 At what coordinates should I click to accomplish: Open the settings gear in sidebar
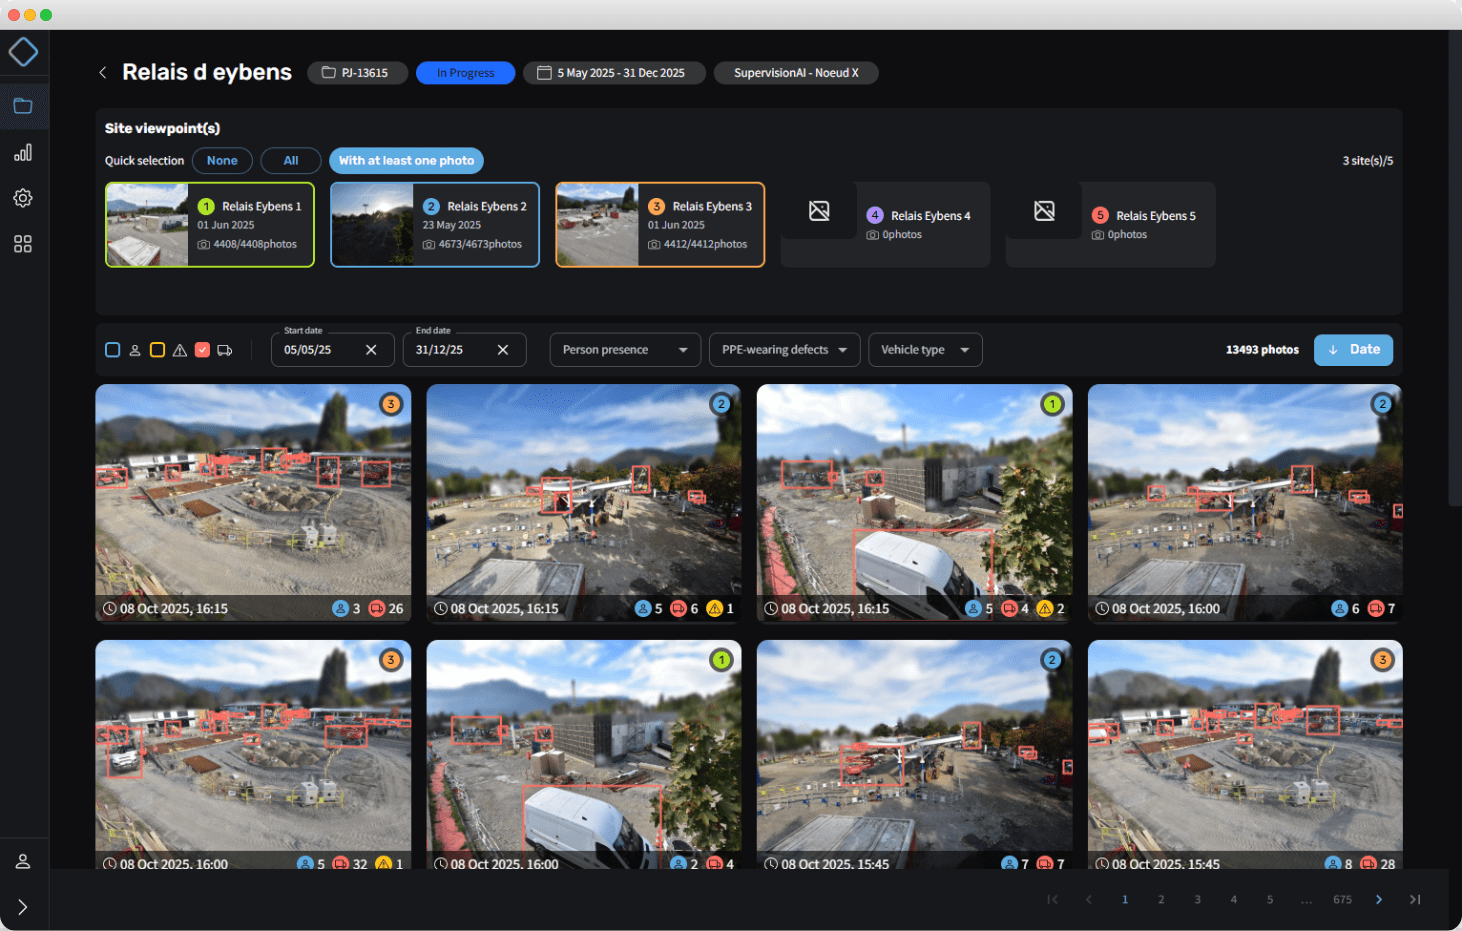[23, 198]
